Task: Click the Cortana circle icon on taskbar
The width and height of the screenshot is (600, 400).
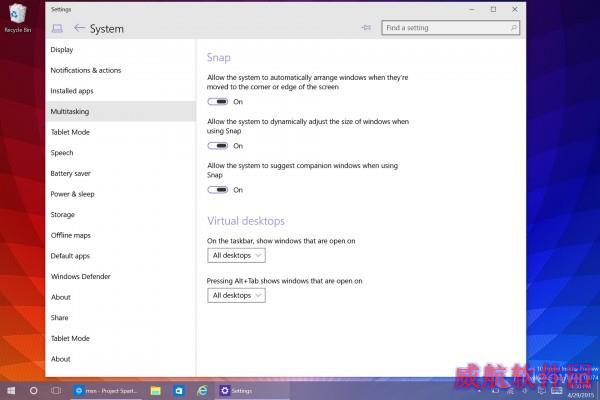Action: tap(34, 390)
